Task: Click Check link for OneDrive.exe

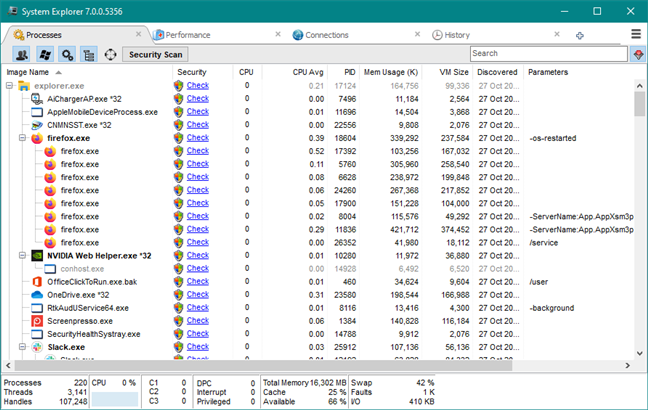Action: [x=198, y=295]
